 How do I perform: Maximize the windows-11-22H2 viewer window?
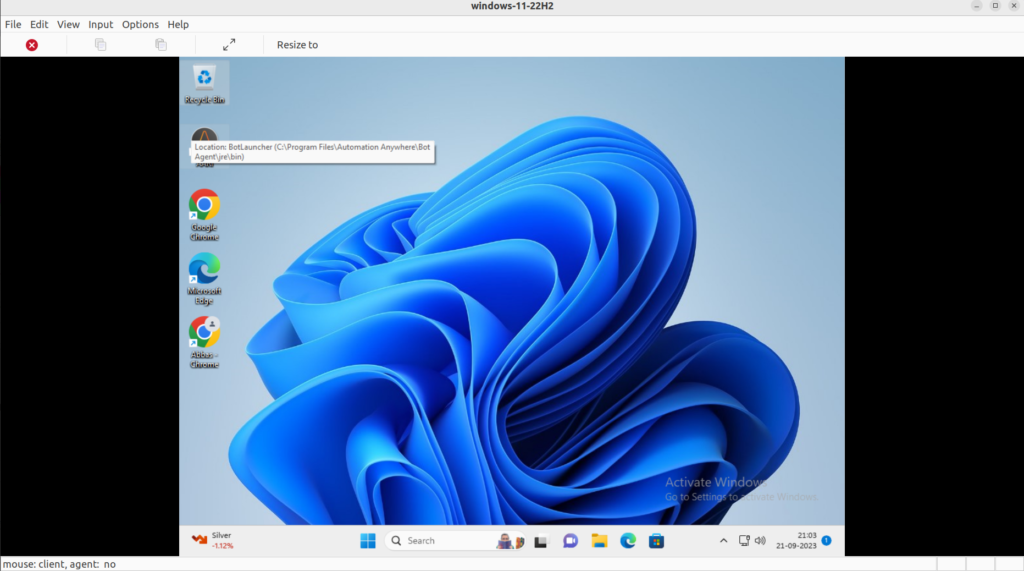click(x=995, y=6)
